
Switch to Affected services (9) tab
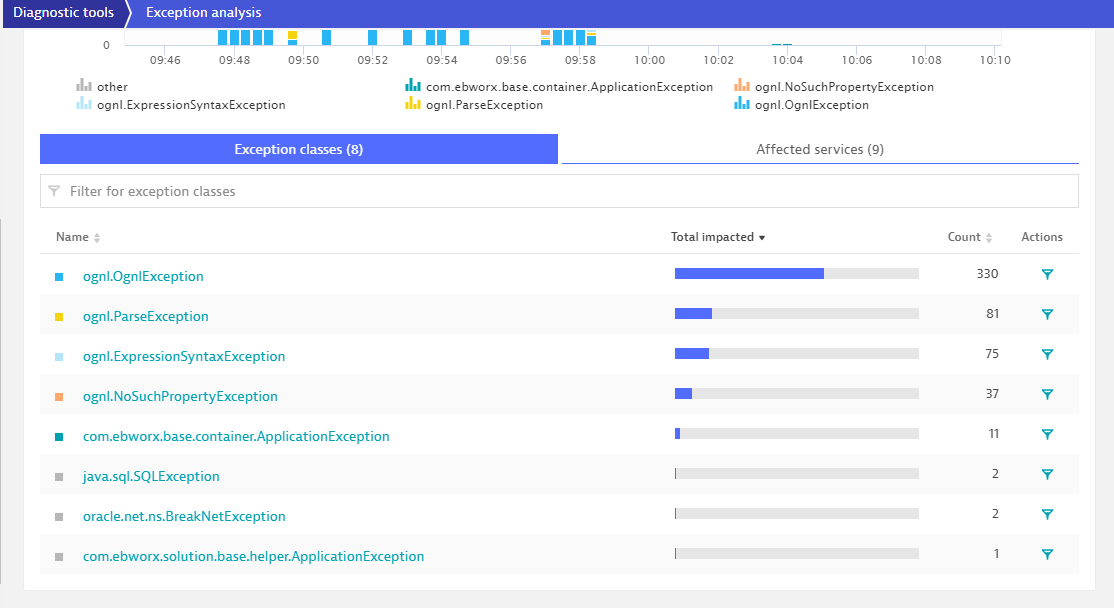(x=819, y=149)
